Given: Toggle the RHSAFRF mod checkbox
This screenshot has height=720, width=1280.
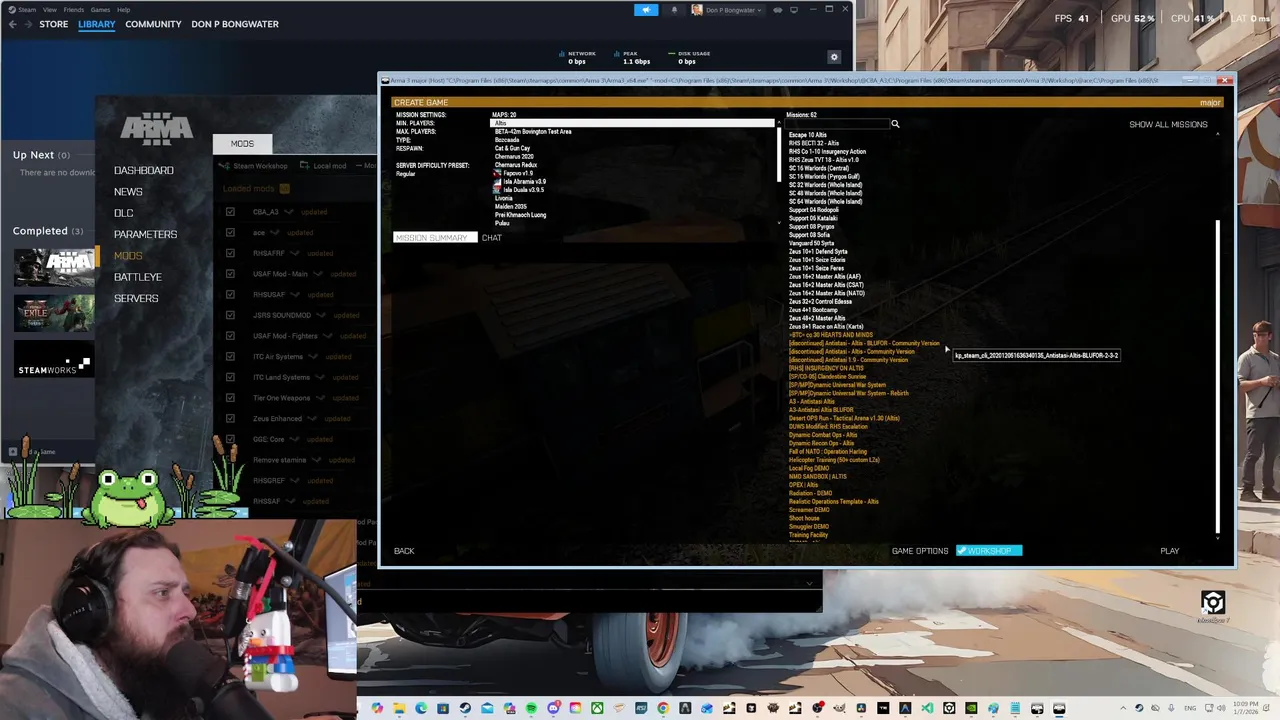Looking at the screenshot, I should pyautogui.click(x=230, y=253).
